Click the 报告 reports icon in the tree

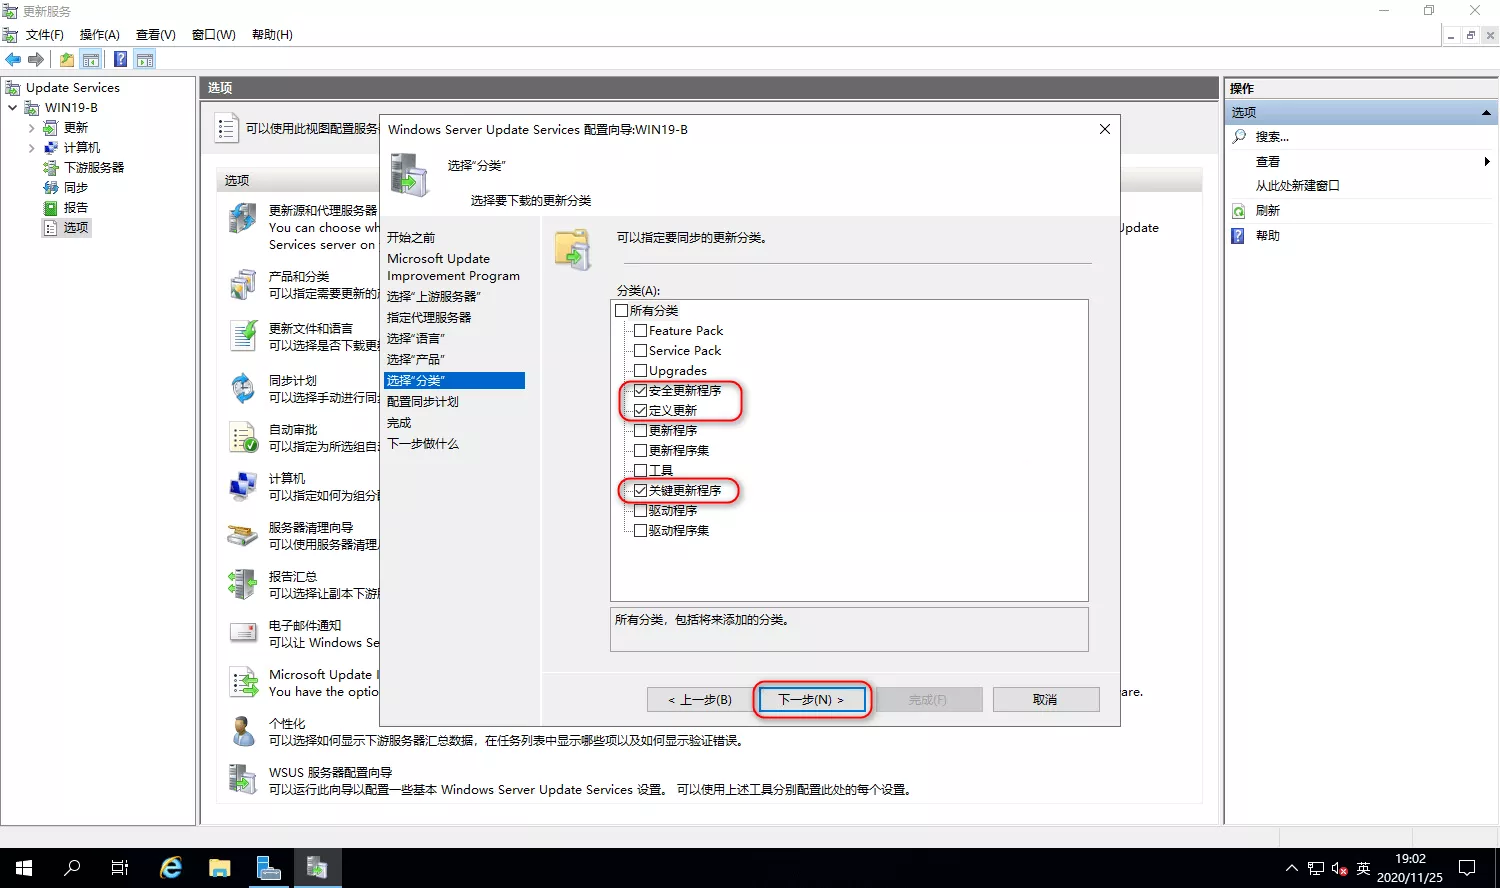point(51,208)
